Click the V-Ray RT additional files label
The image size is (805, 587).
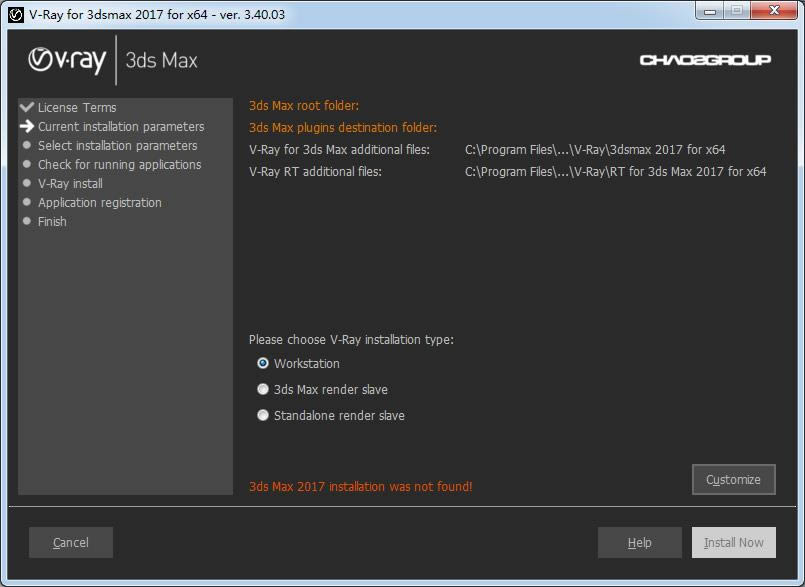point(315,172)
